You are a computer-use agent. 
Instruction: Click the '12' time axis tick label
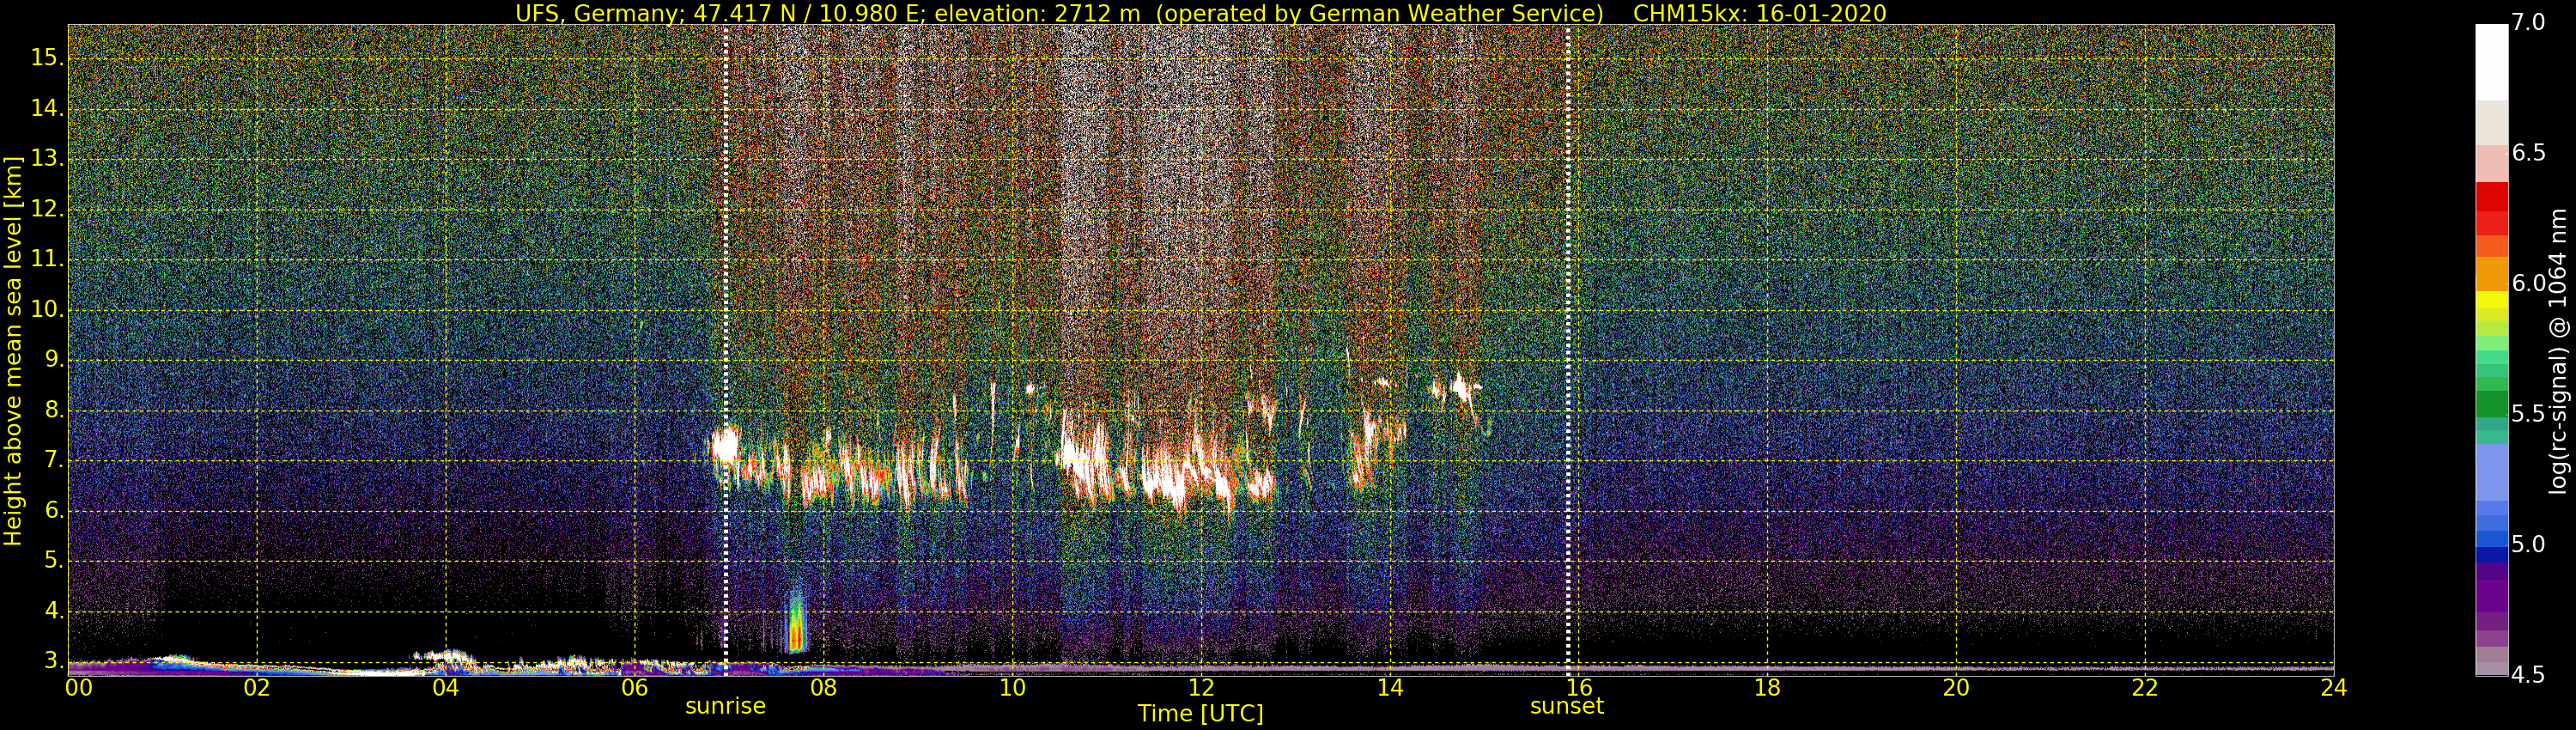1201,687
